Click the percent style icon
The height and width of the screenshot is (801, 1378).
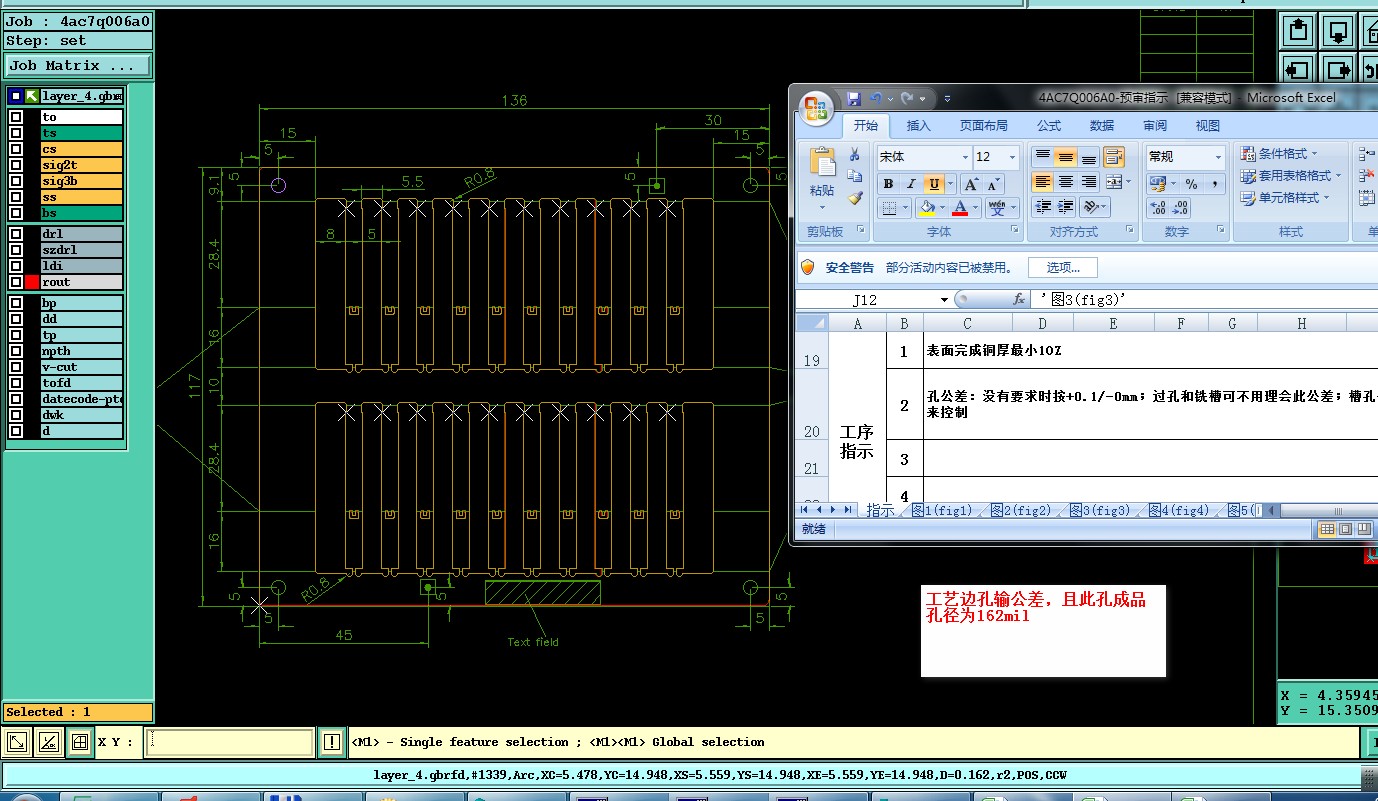pyautogui.click(x=1191, y=184)
